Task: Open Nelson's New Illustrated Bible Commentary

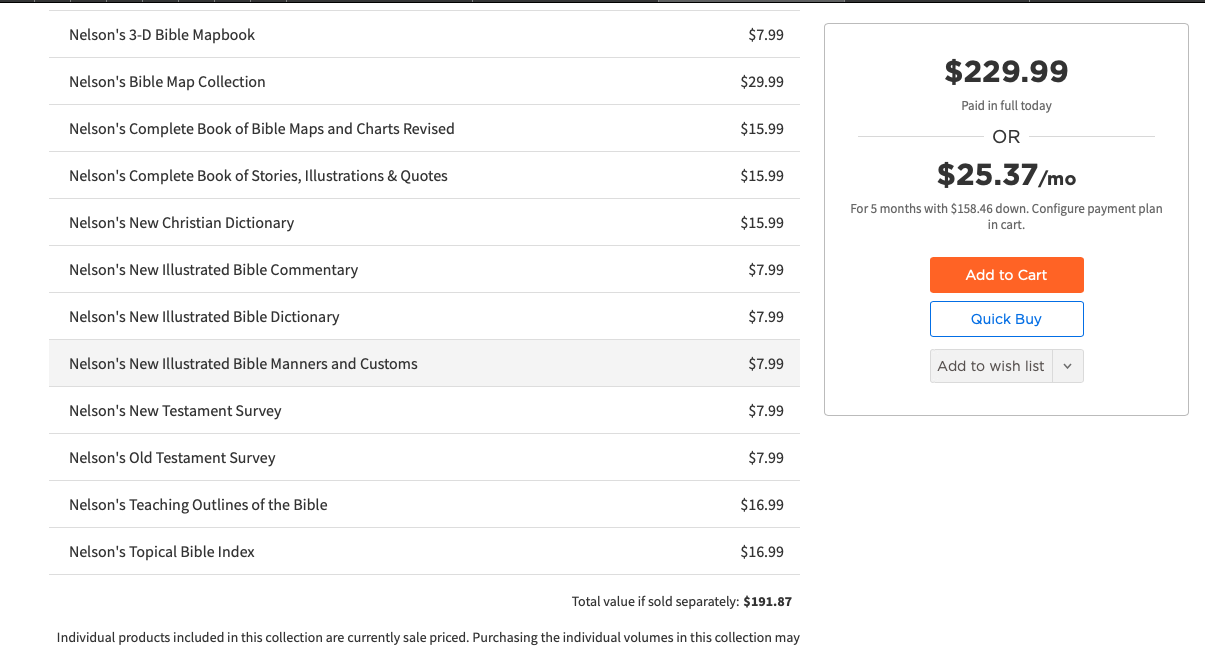Action: 213,270
